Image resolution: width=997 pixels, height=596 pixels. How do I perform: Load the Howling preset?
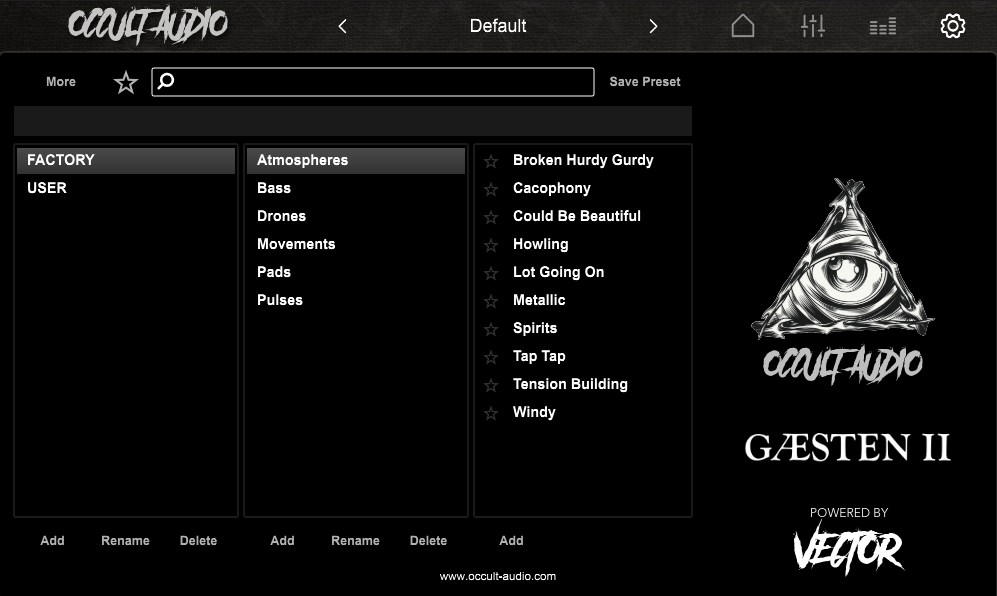click(540, 244)
